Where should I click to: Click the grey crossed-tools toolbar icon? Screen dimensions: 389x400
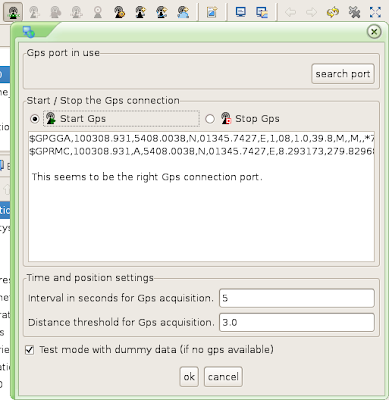click(x=354, y=12)
